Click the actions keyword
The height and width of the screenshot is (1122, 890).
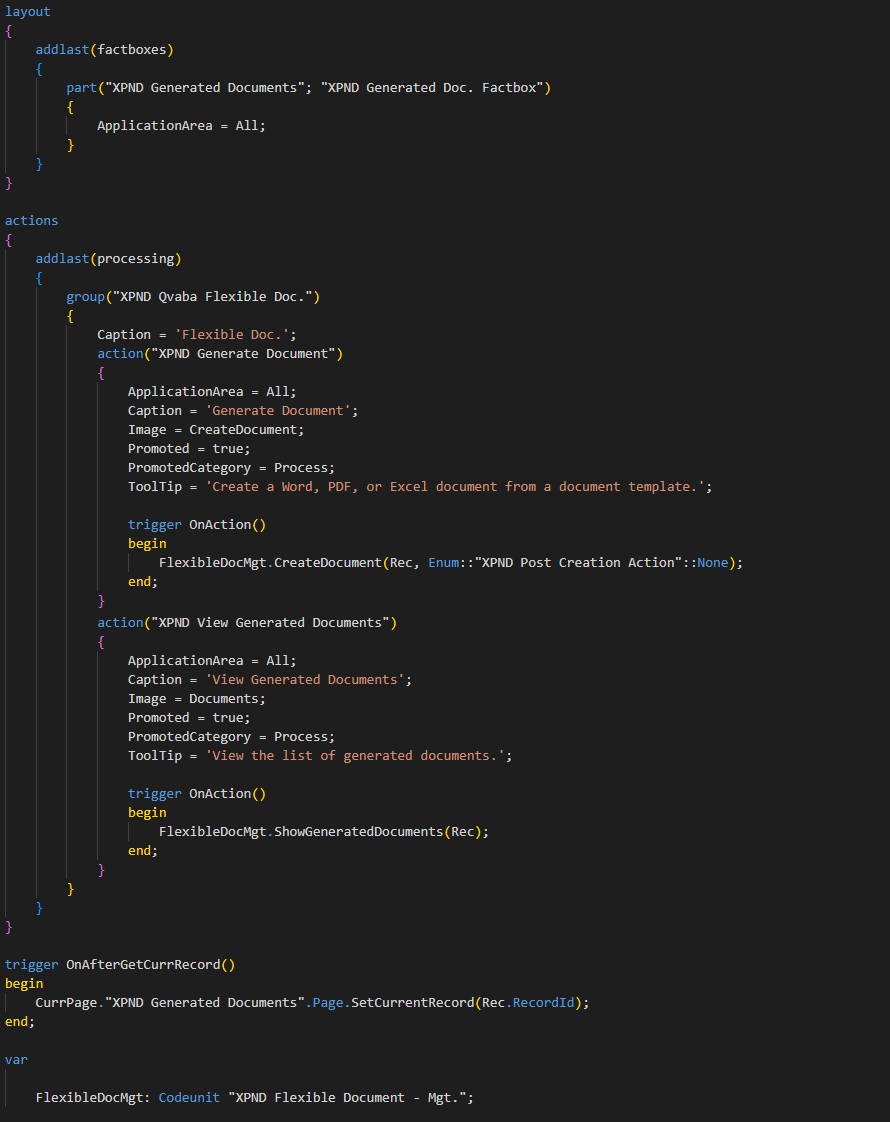(31, 221)
